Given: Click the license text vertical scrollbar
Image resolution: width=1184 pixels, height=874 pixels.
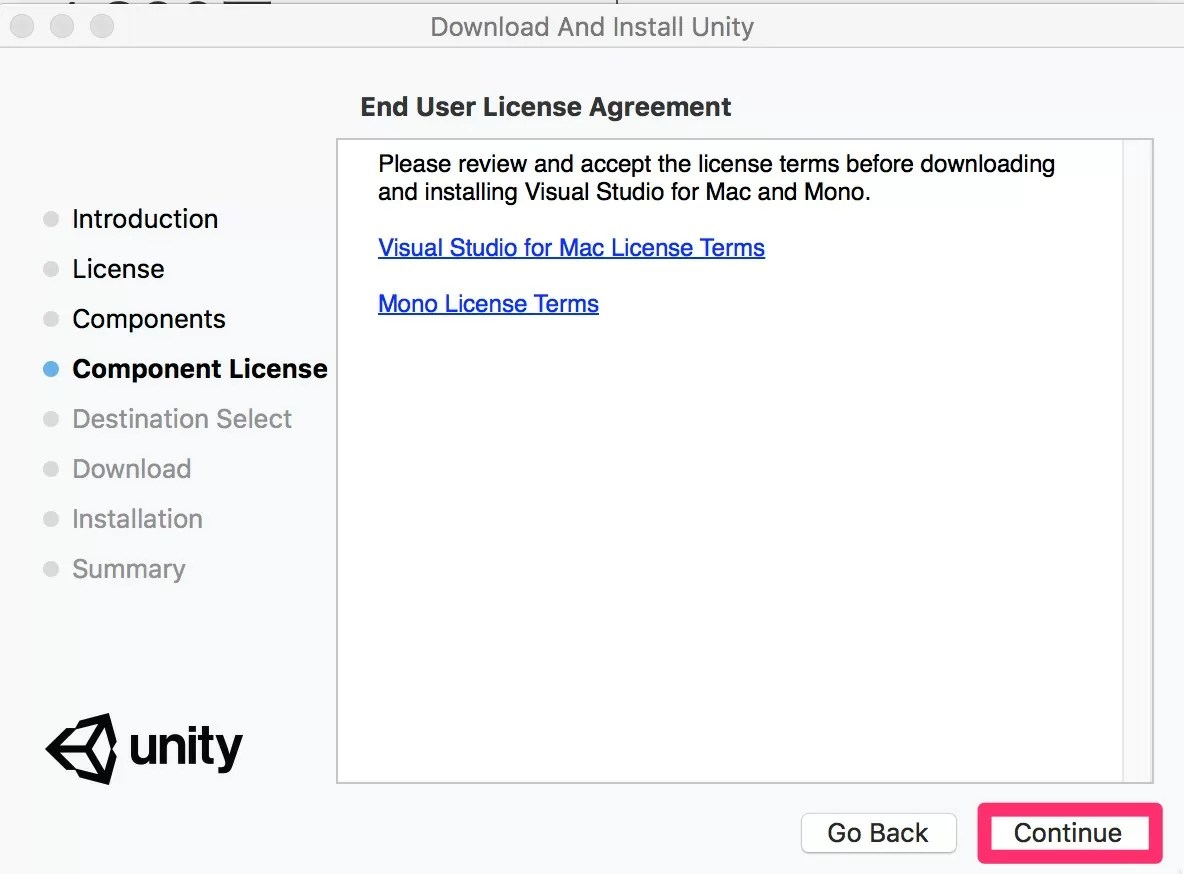Looking at the screenshot, I should pyautogui.click(x=1137, y=461).
